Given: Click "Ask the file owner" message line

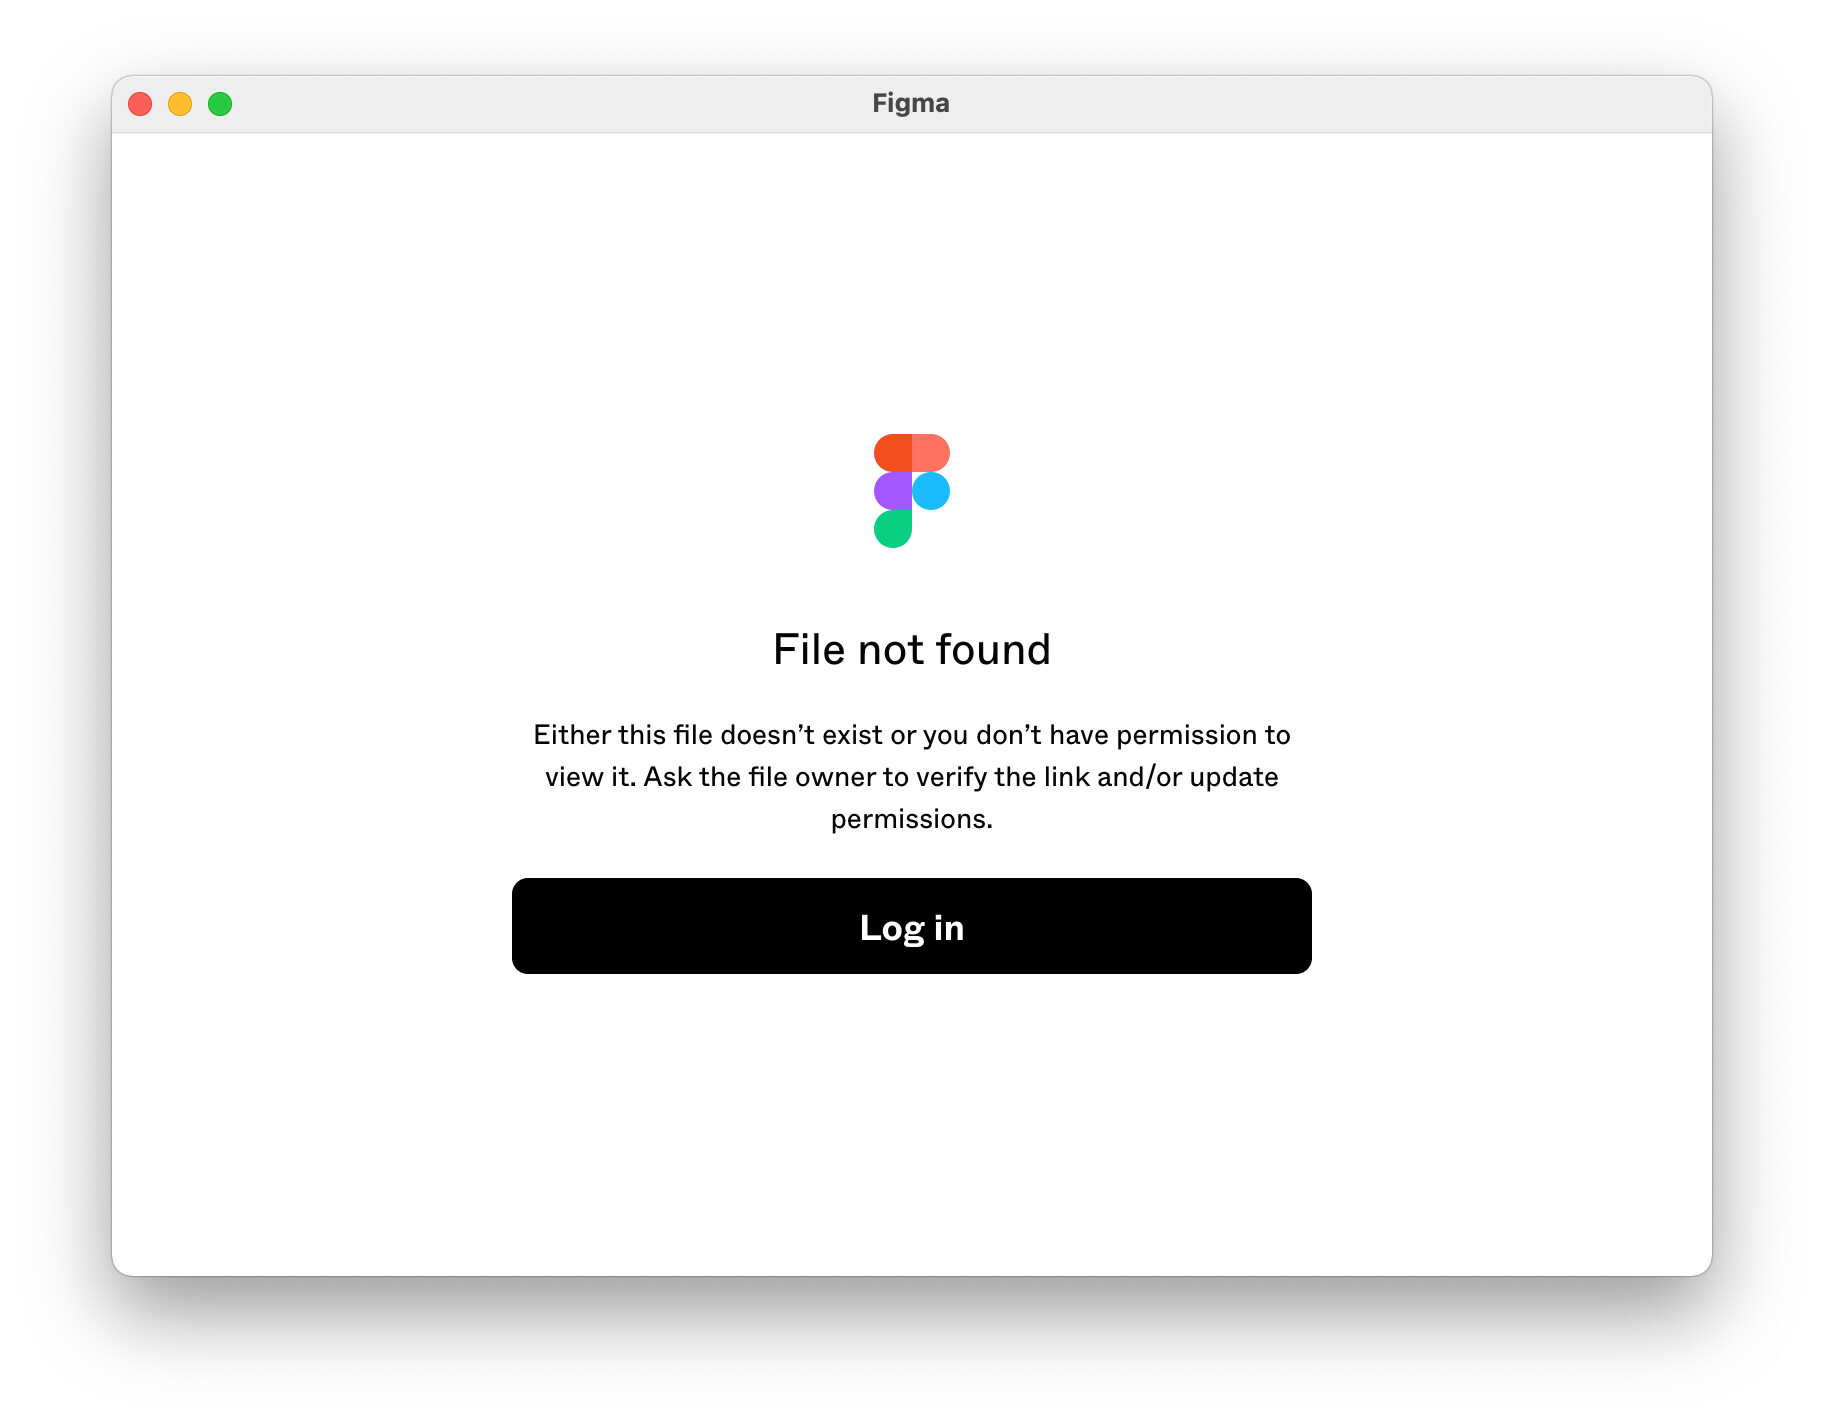Looking at the screenshot, I should pos(960,777).
